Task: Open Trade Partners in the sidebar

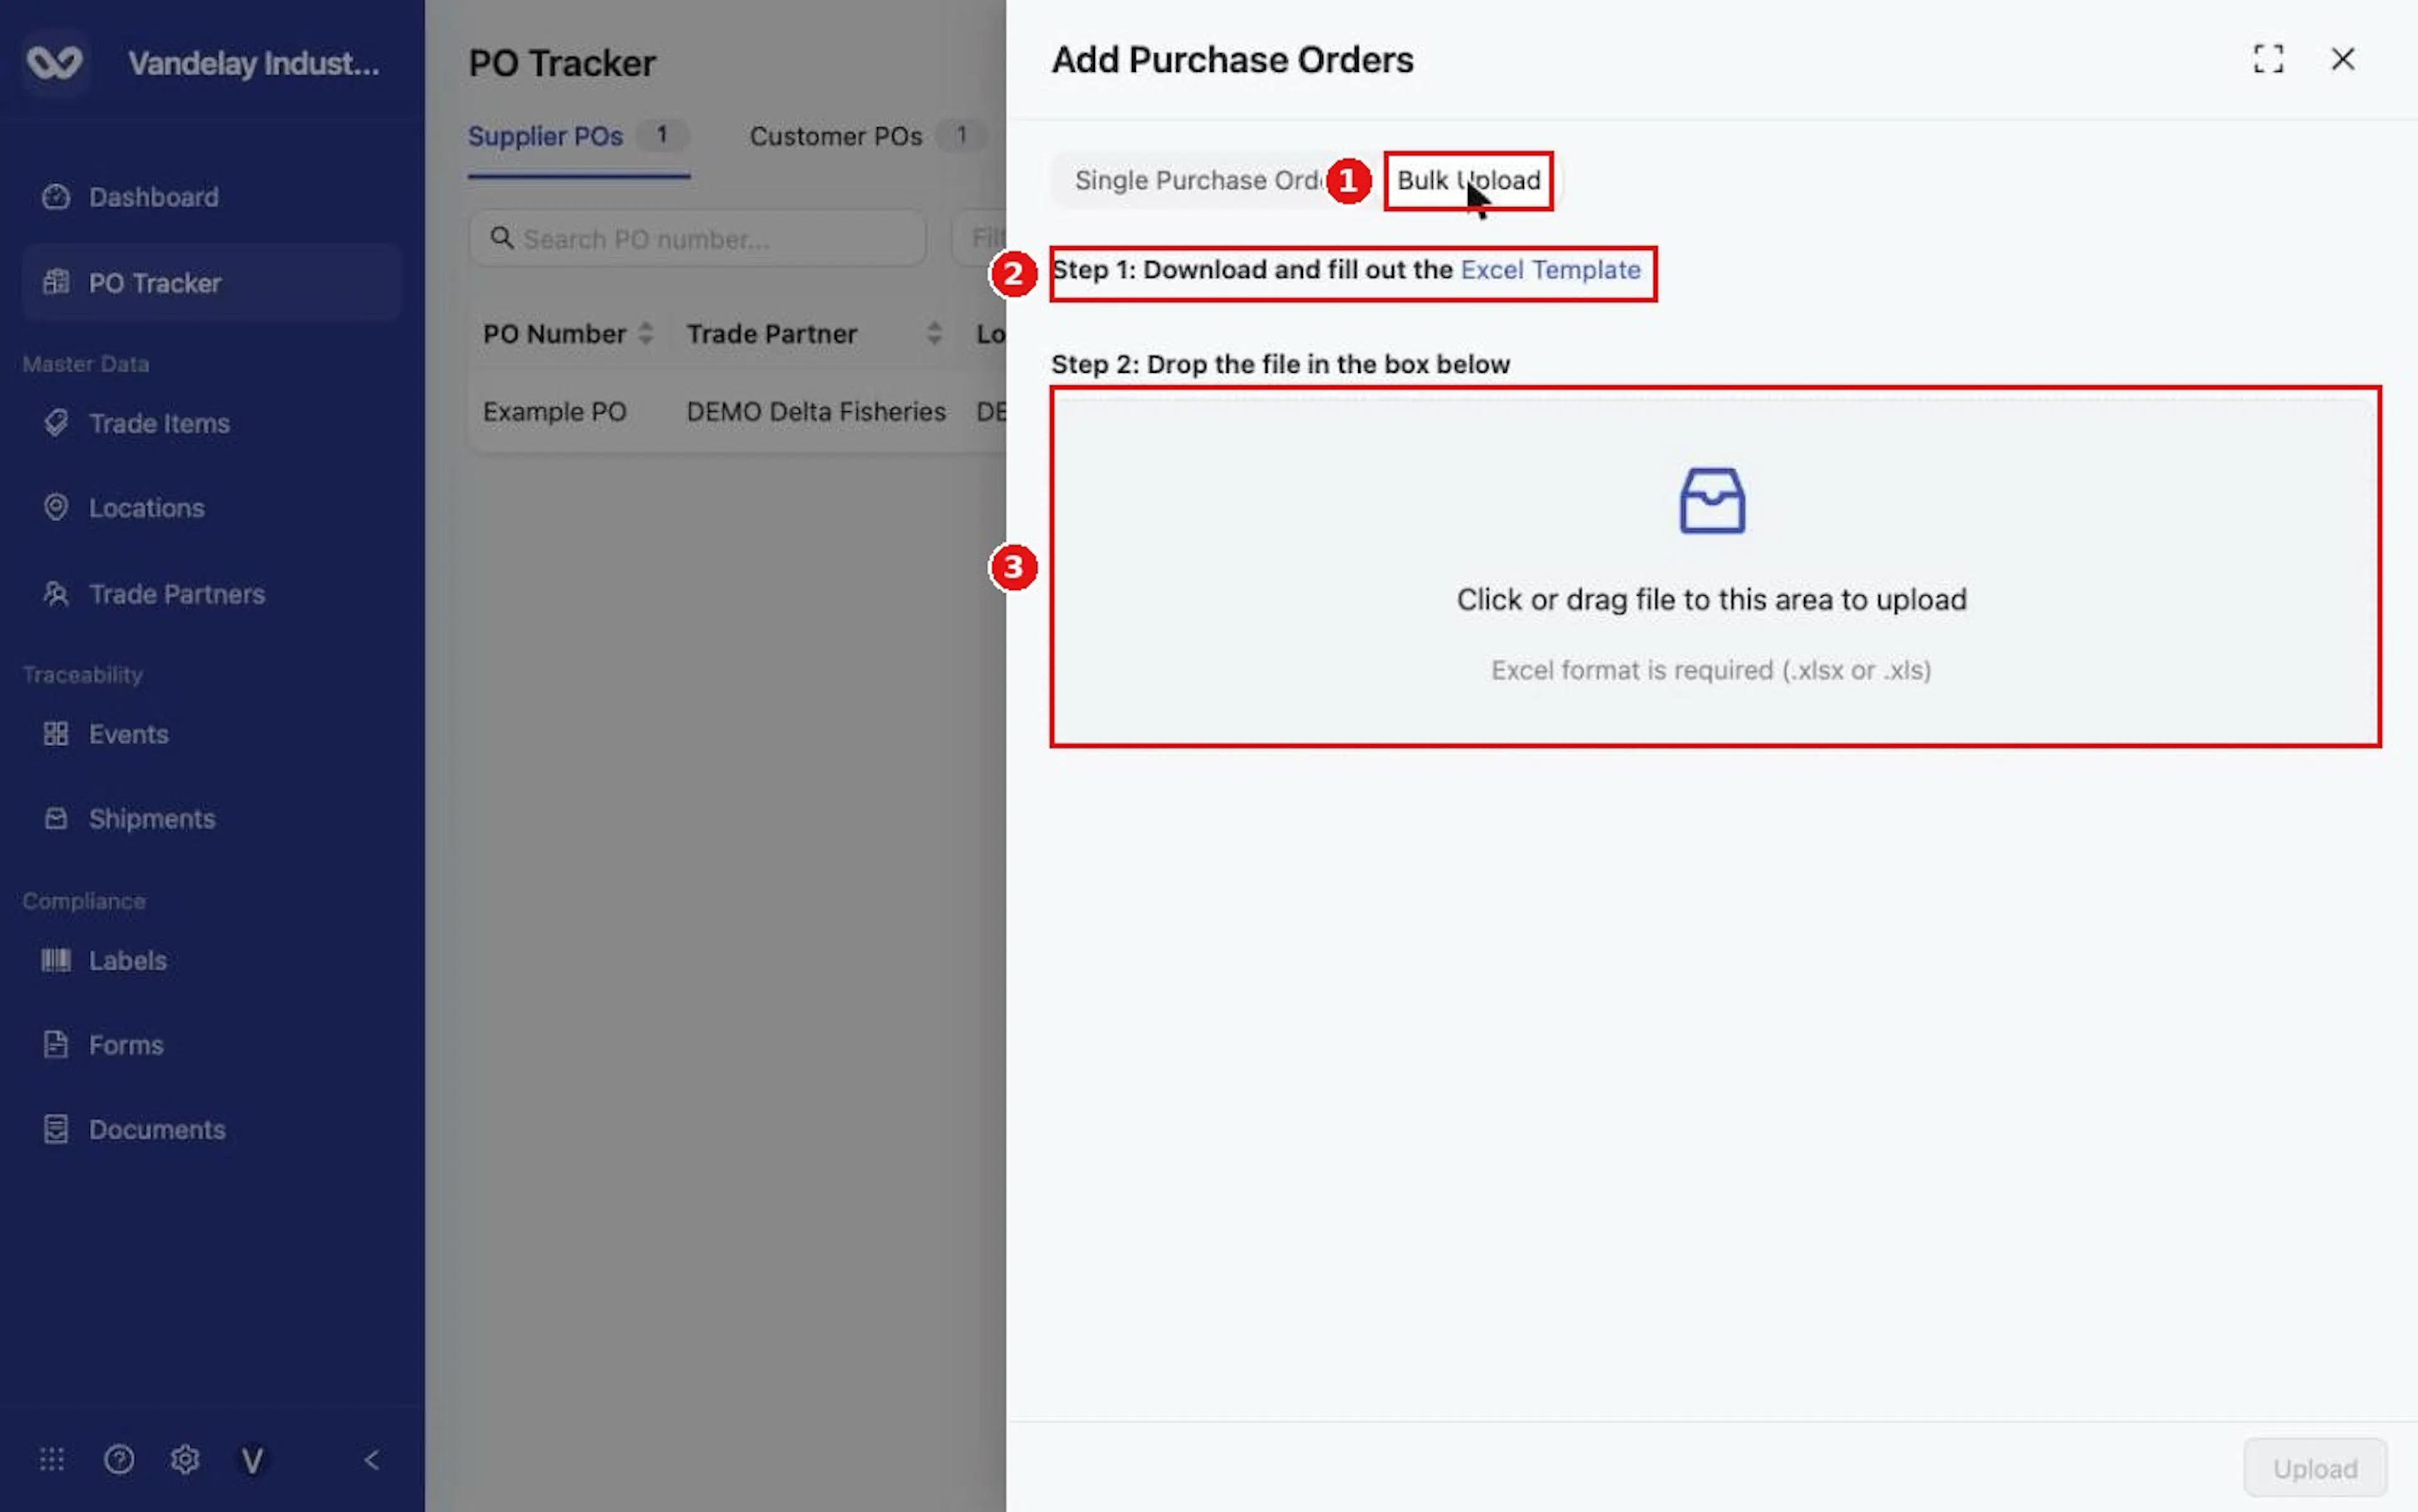Action: 211,594
